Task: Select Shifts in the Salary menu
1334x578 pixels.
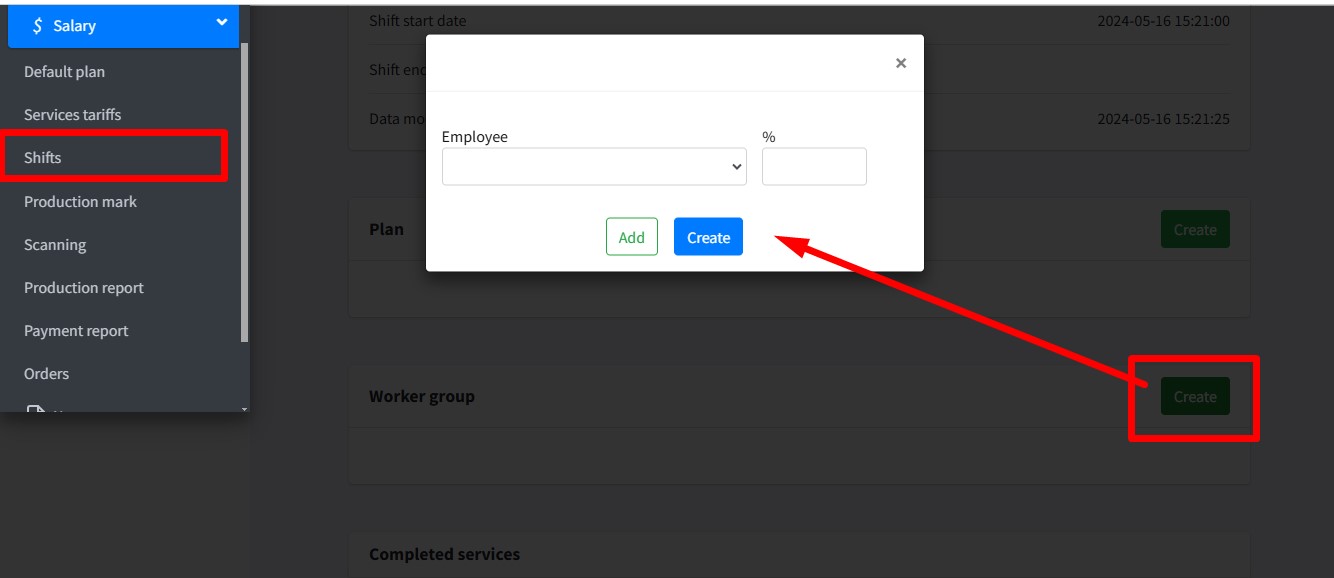Action: tap(43, 158)
